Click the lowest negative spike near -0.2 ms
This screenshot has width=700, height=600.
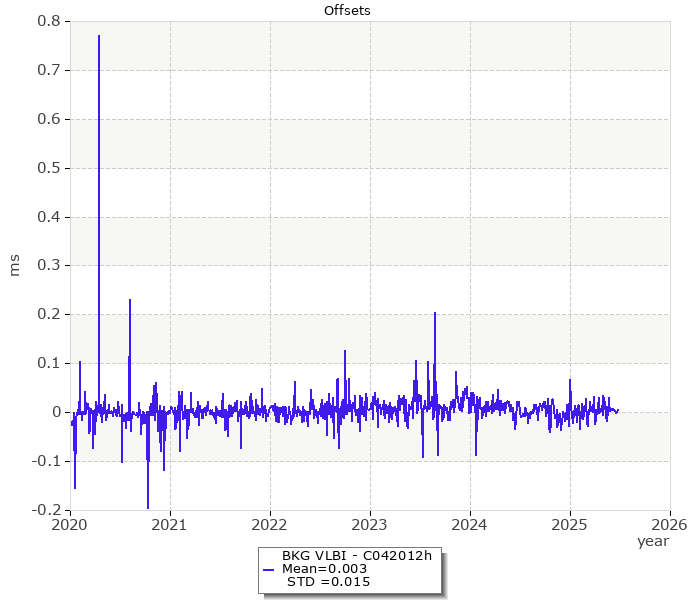(x=148, y=508)
